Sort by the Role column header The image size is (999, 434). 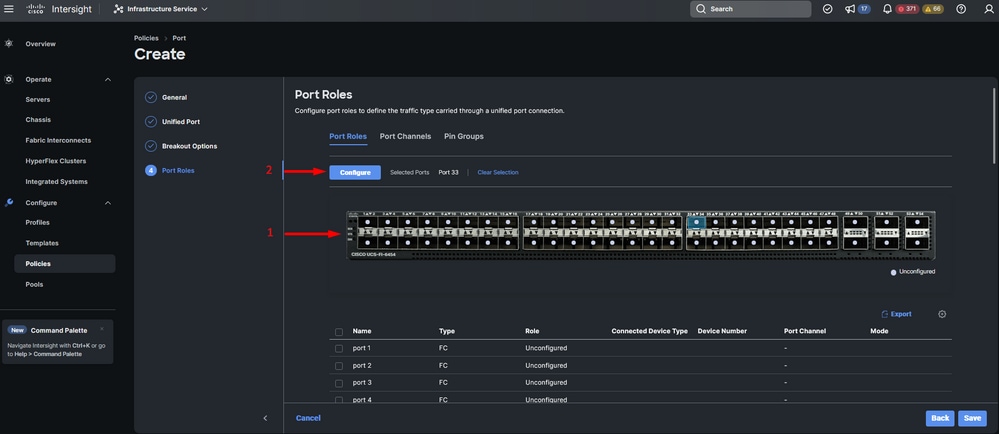pos(532,331)
